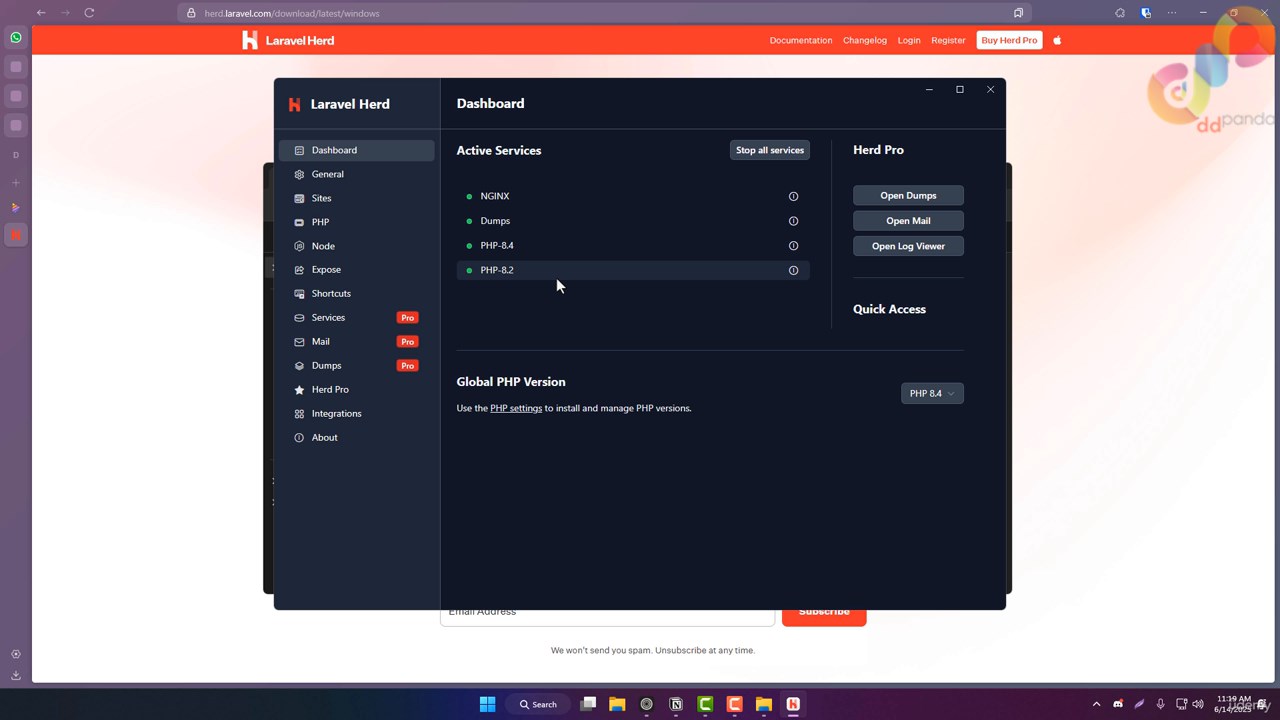Click the Node sidebar icon

pos(299,246)
